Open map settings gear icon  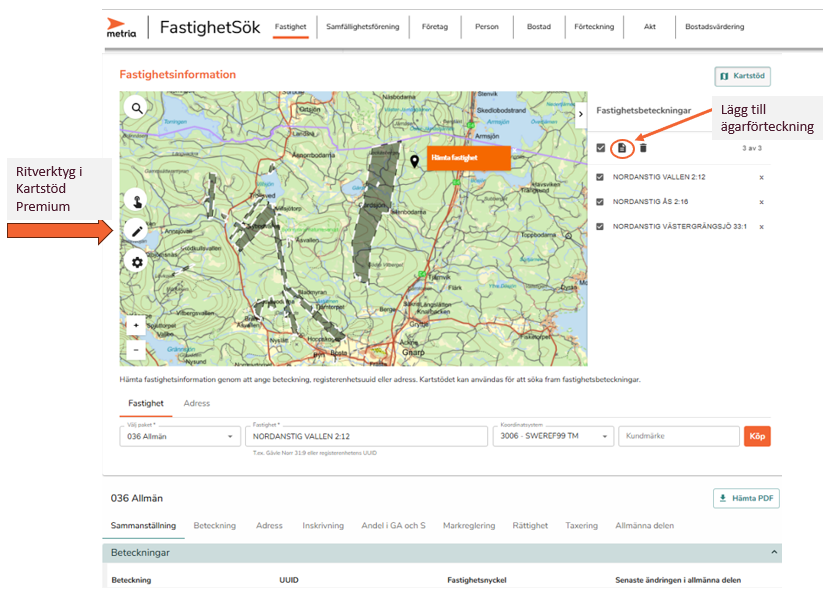coord(137,262)
